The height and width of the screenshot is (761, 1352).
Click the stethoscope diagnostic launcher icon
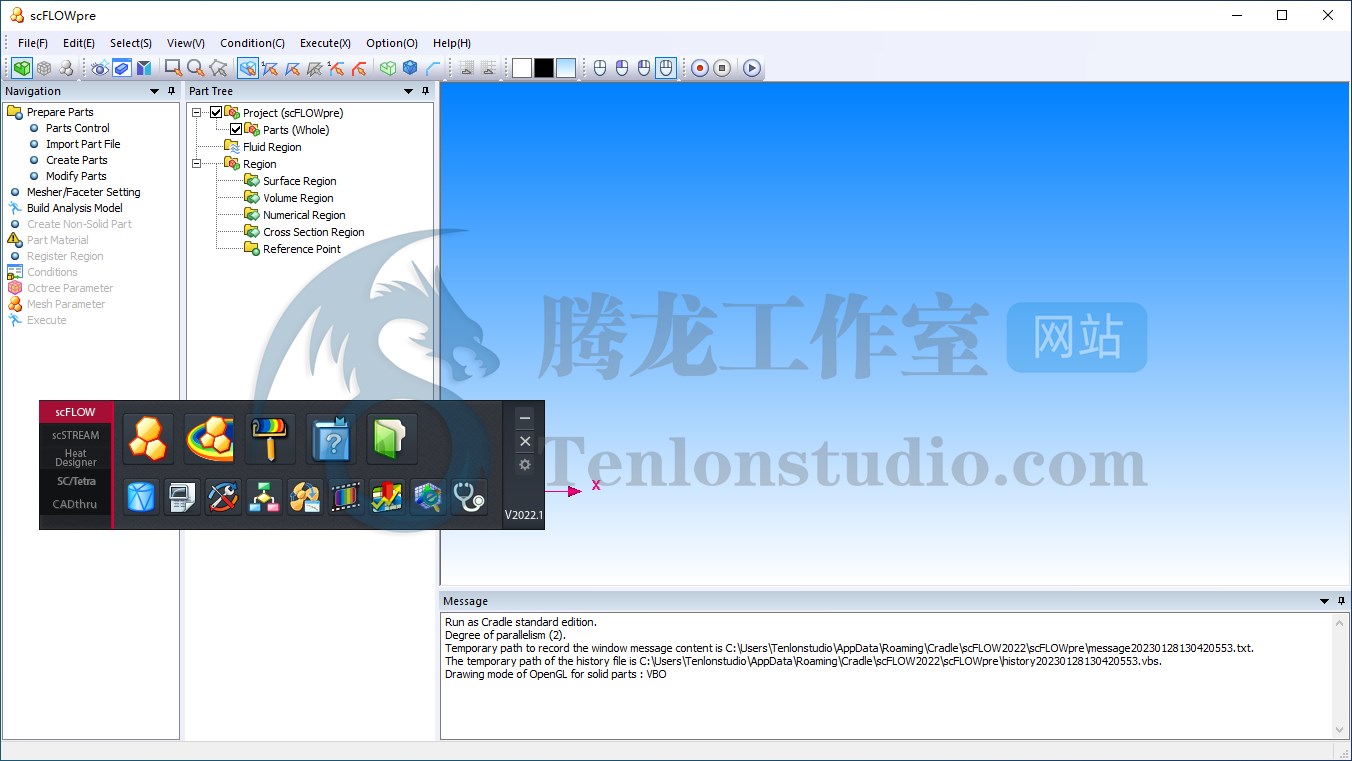click(469, 497)
